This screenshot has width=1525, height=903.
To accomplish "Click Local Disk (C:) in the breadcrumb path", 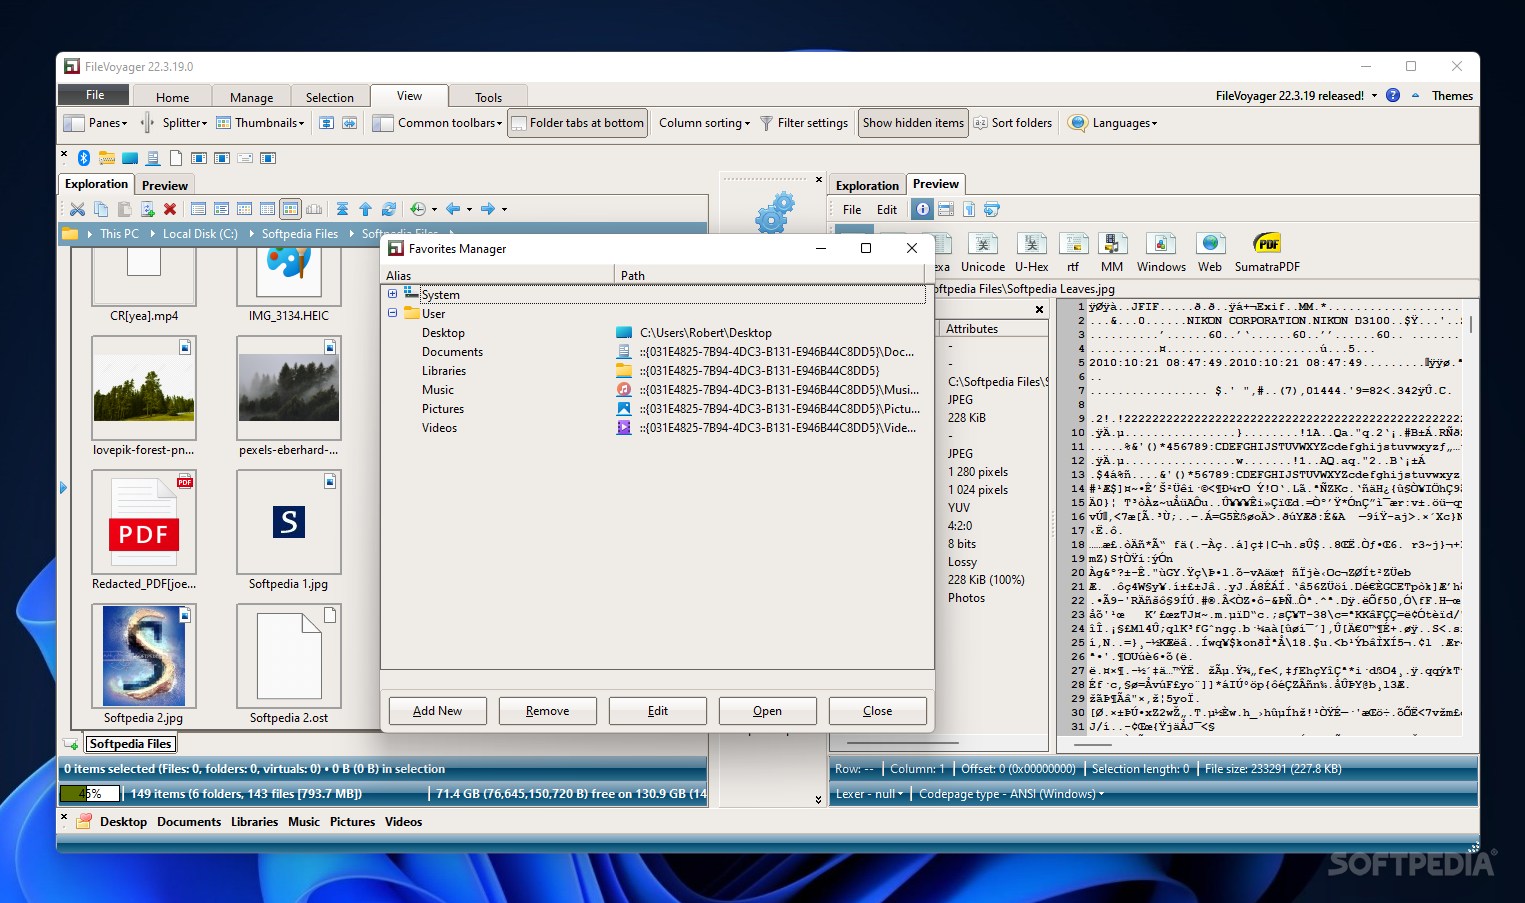I will (x=200, y=233).
